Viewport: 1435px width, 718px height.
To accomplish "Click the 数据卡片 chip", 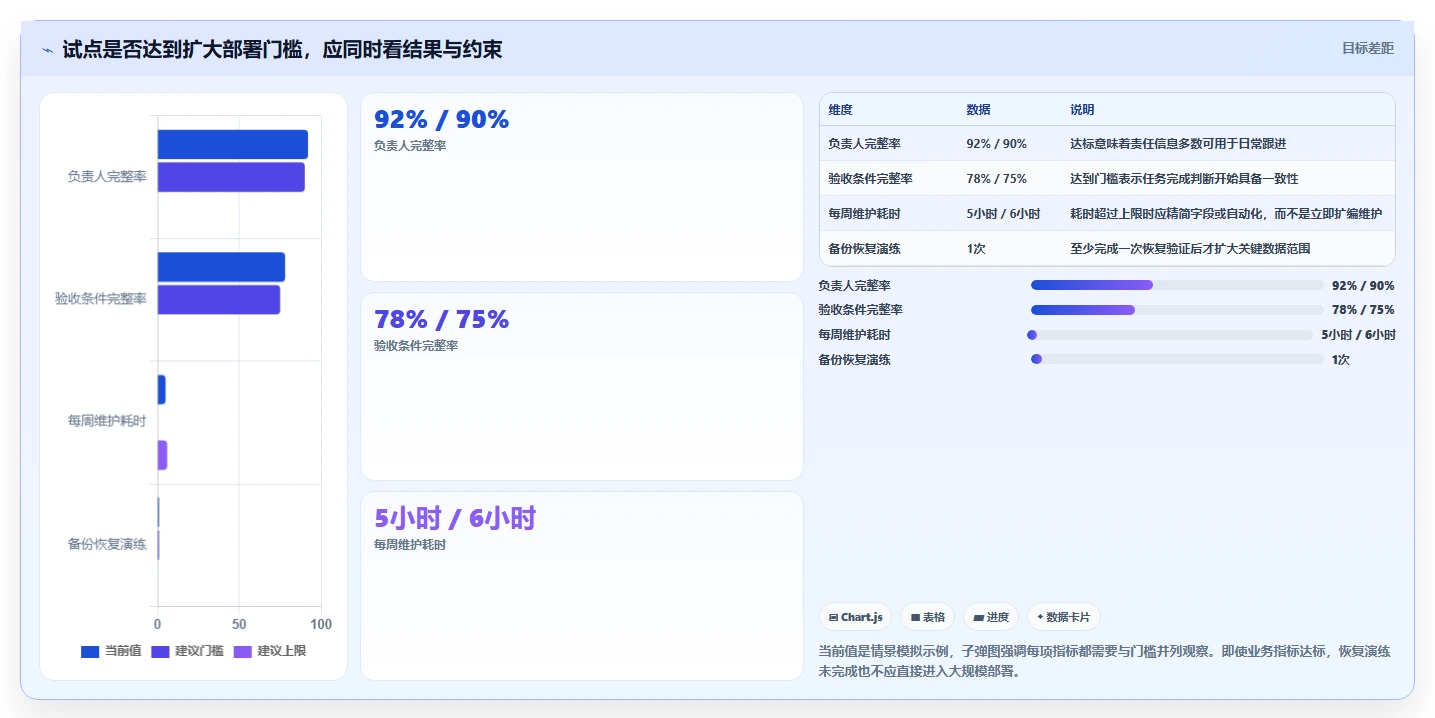I will [1064, 617].
